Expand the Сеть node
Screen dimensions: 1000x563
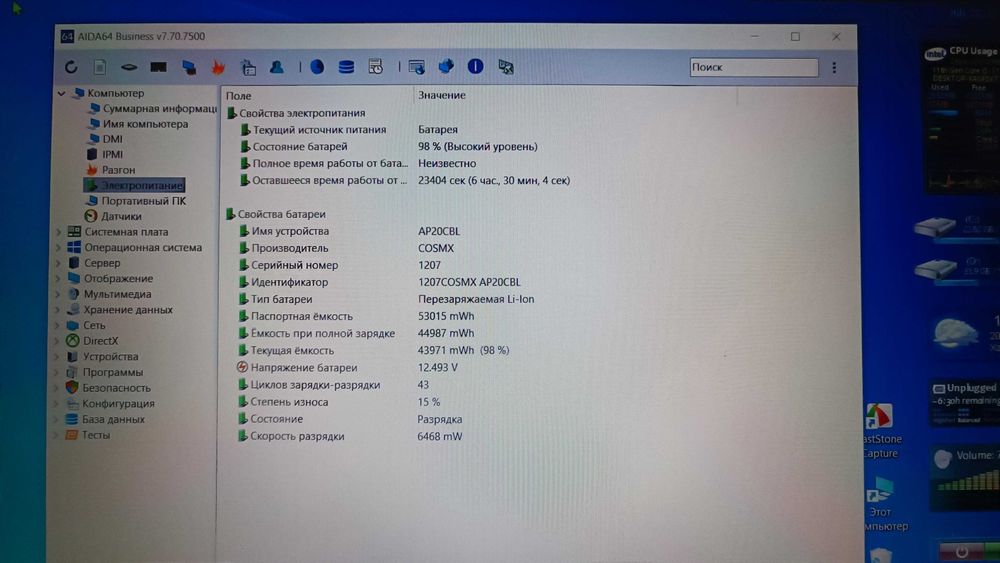57,325
